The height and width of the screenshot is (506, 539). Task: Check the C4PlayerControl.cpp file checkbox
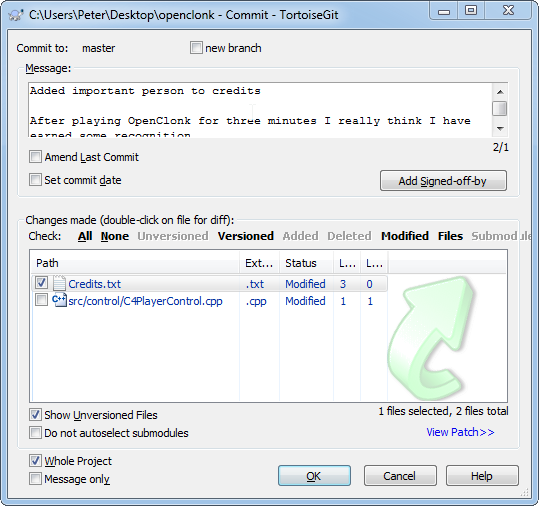click(41, 299)
